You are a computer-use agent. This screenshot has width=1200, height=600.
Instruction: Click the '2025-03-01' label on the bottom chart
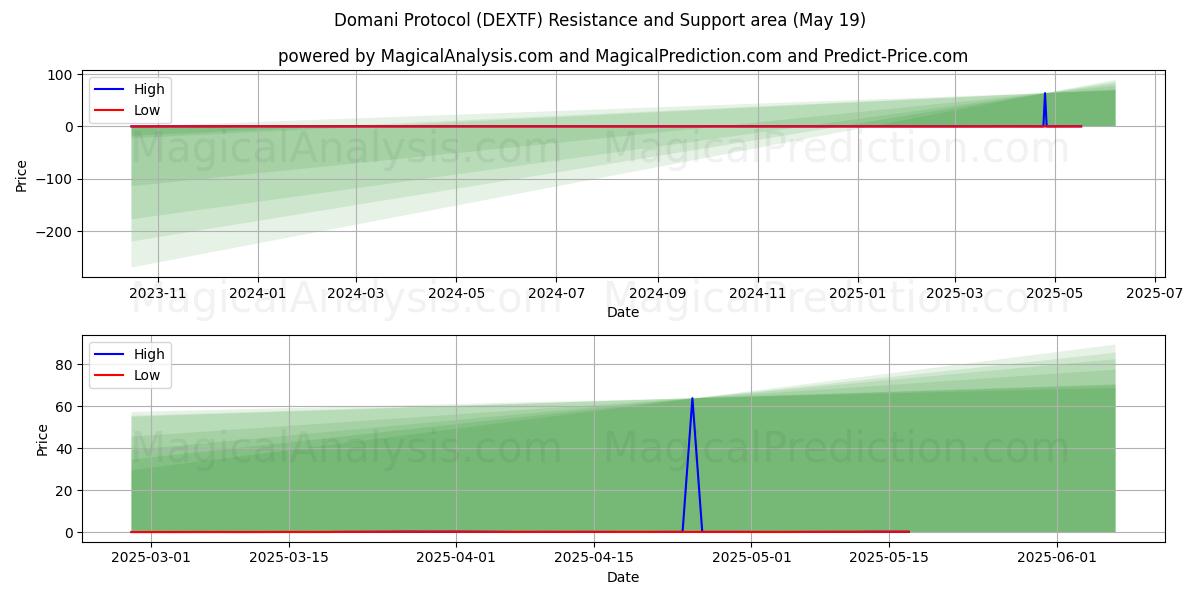[150, 558]
